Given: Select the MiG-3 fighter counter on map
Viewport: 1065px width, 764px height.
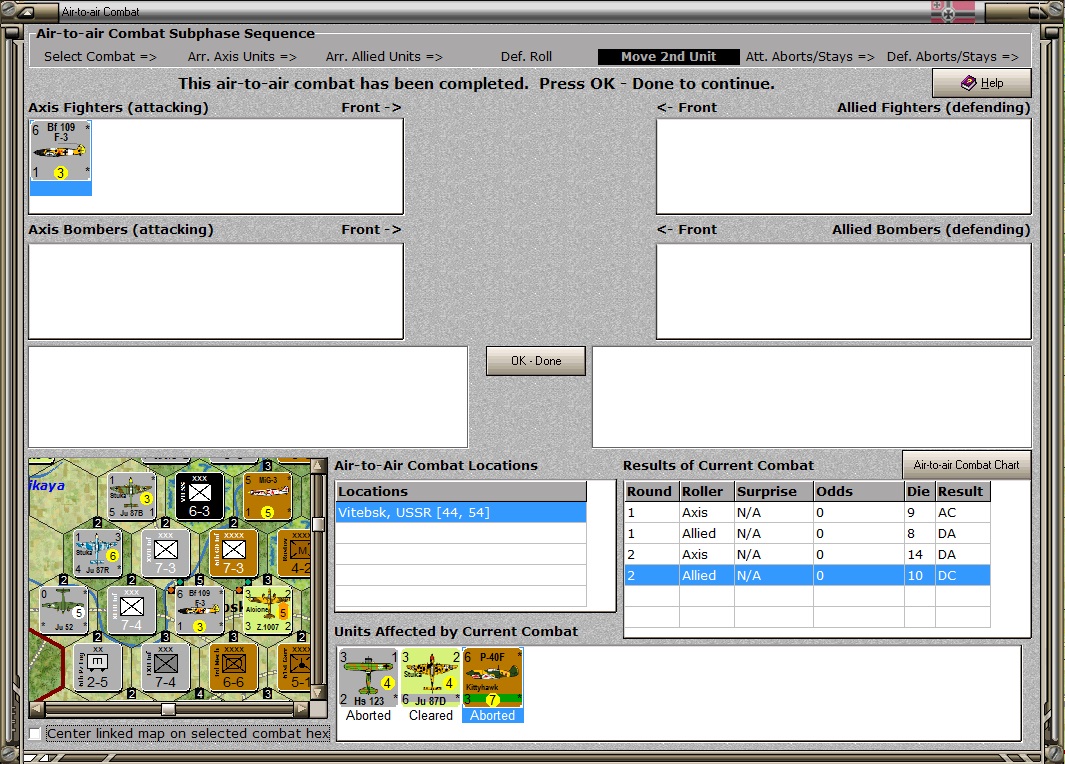Looking at the screenshot, I should [x=268, y=496].
